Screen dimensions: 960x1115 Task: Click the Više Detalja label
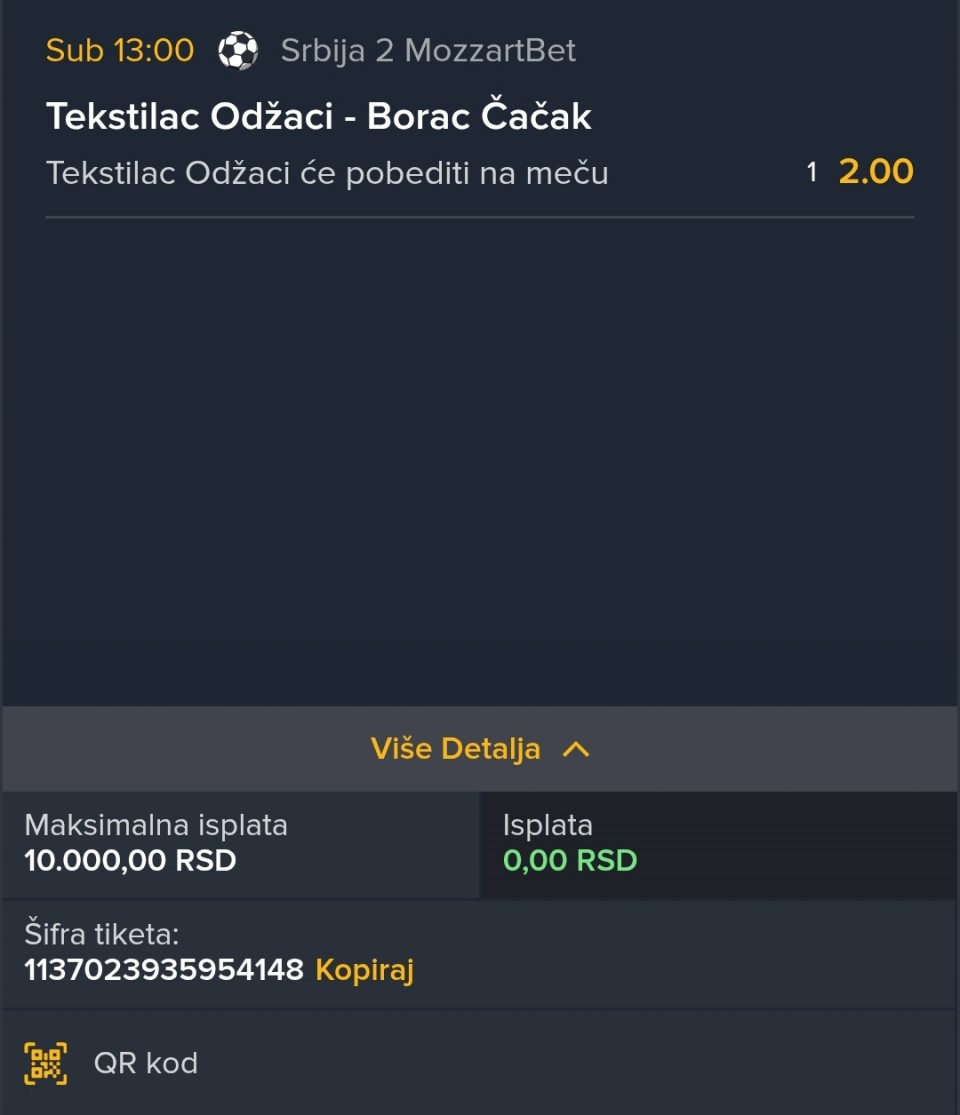click(x=455, y=749)
